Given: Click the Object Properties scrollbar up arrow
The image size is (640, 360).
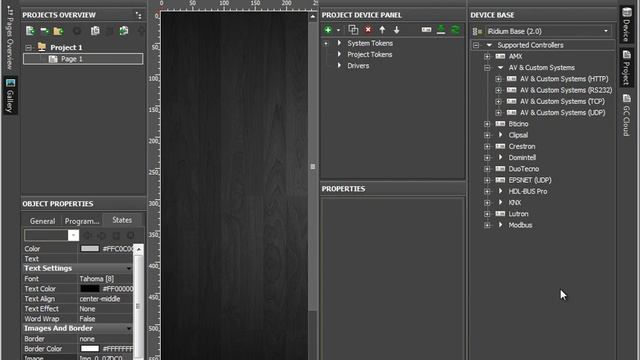Looking at the screenshot, I should [x=138, y=249].
